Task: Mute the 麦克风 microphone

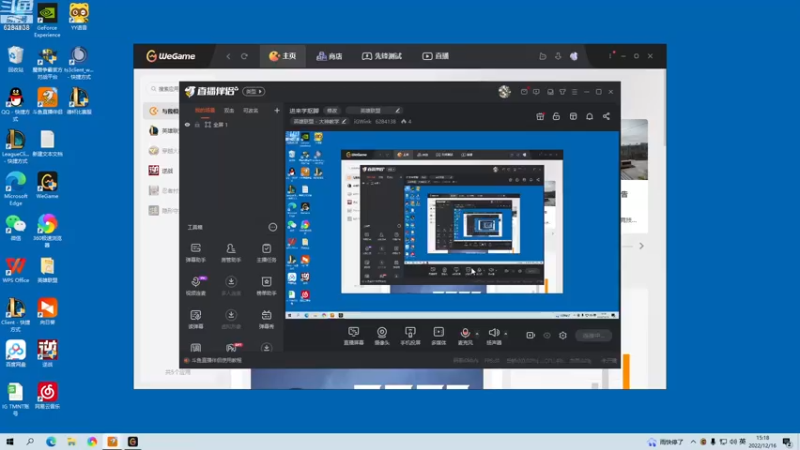Action: (x=465, y=336)
